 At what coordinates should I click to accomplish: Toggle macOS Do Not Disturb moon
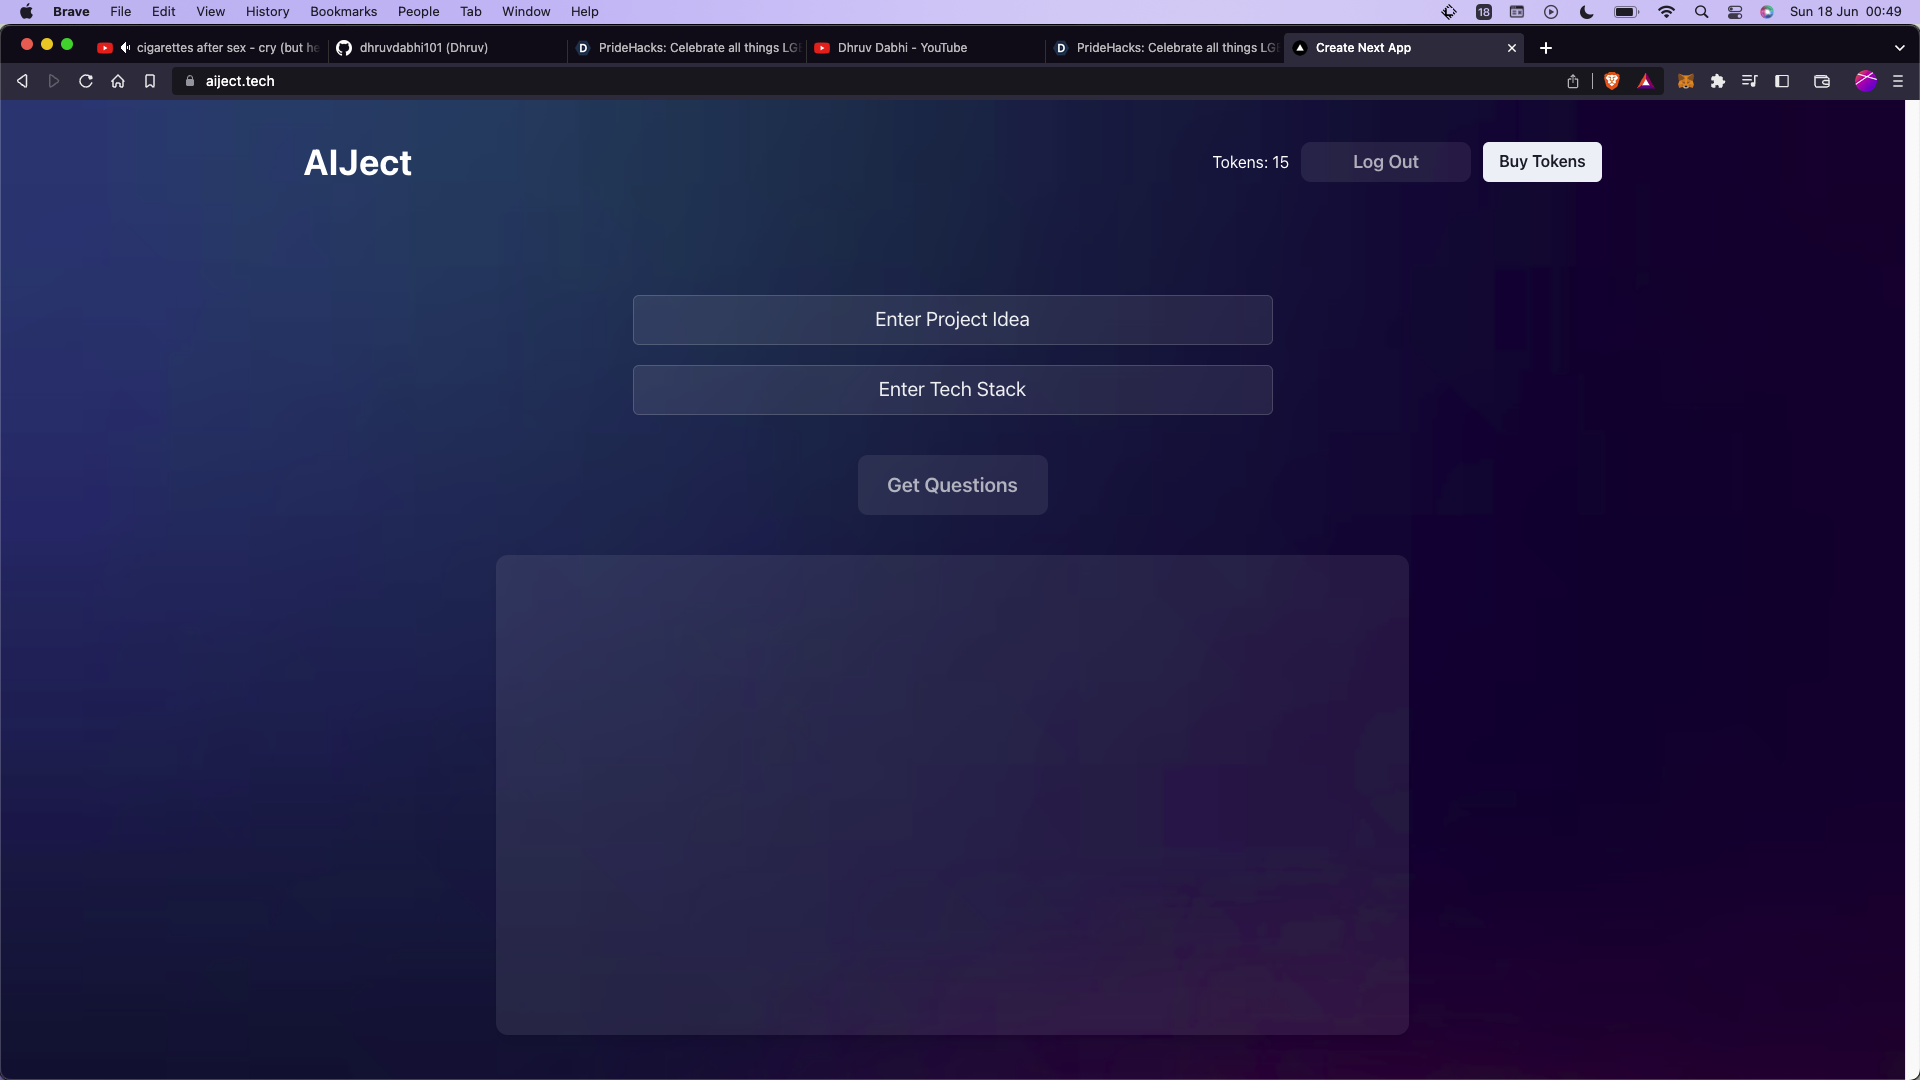click(1587, 12)
